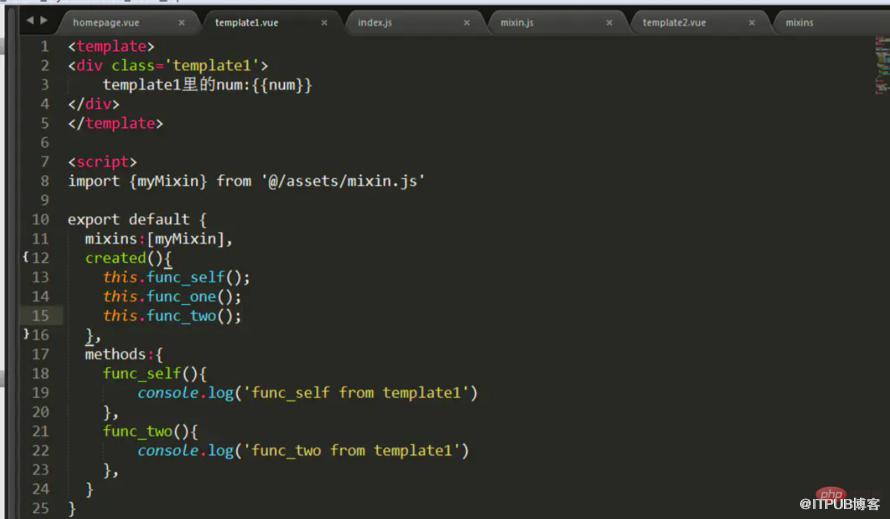
Task: Click the this.func_self() call
Action: coord(177,278)
